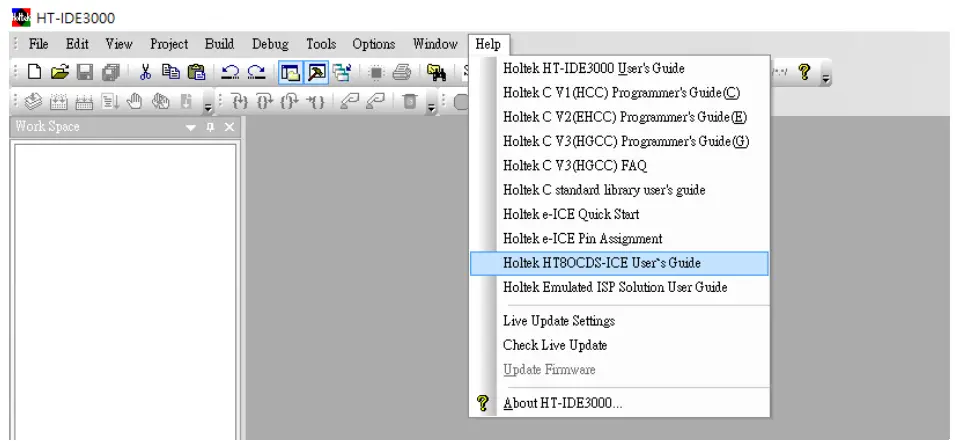The height and width of the screenshot is (446, 955).
Task: Open About HT-IDE3000
Action: 619,403
